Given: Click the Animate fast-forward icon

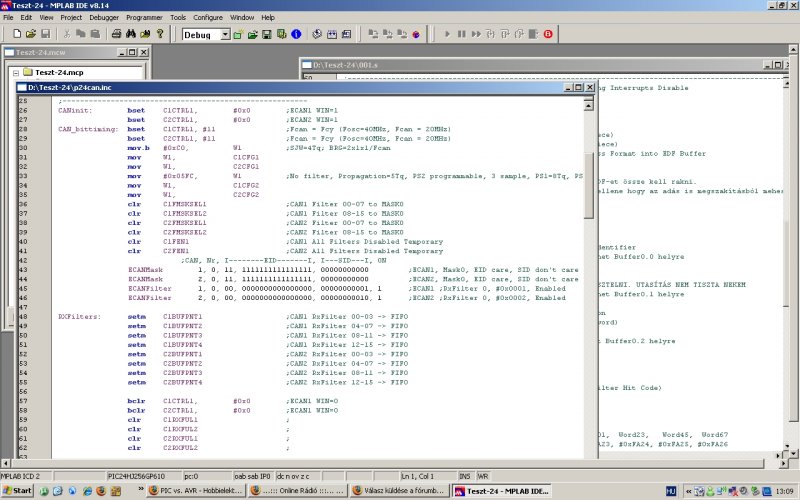Looking at the screenshot, I should (476, 34).
